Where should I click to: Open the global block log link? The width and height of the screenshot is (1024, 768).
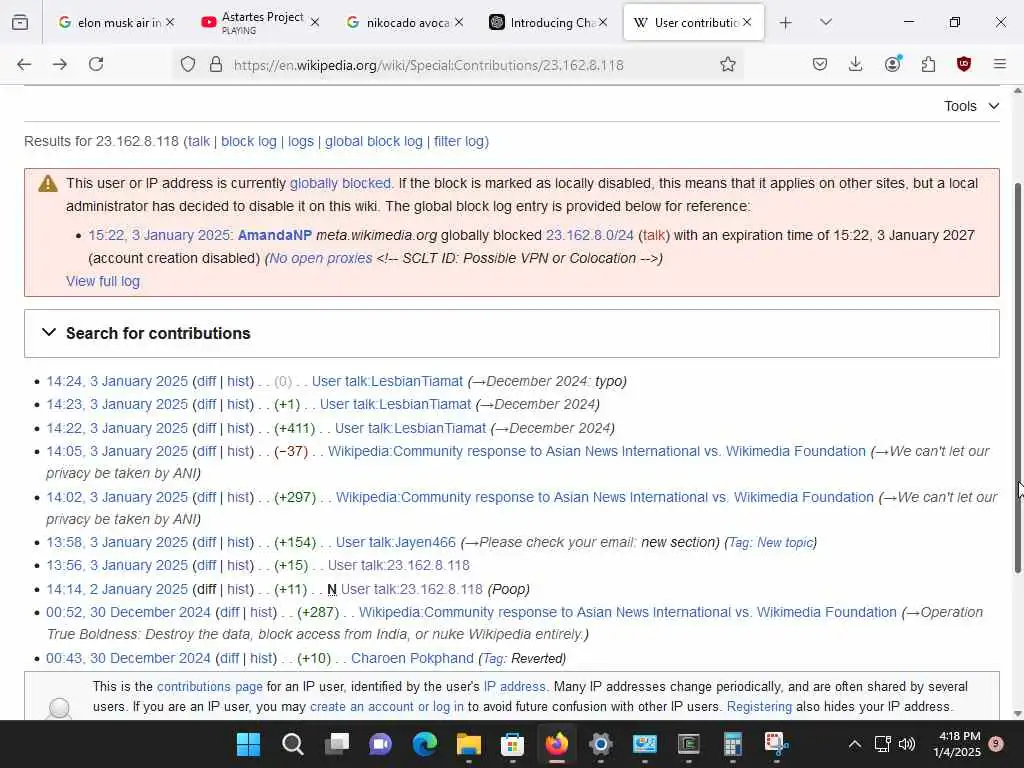(374, 141)
